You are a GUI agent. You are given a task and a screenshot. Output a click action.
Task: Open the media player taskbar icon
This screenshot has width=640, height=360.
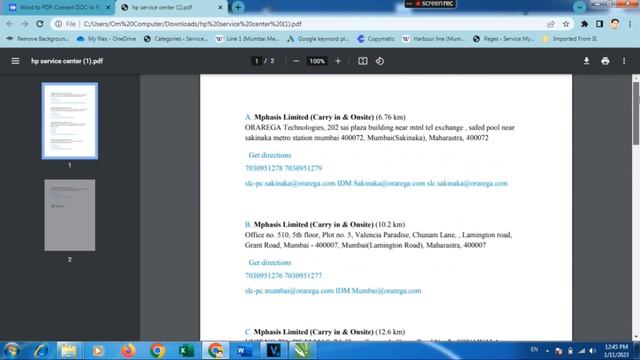[98, 351]
